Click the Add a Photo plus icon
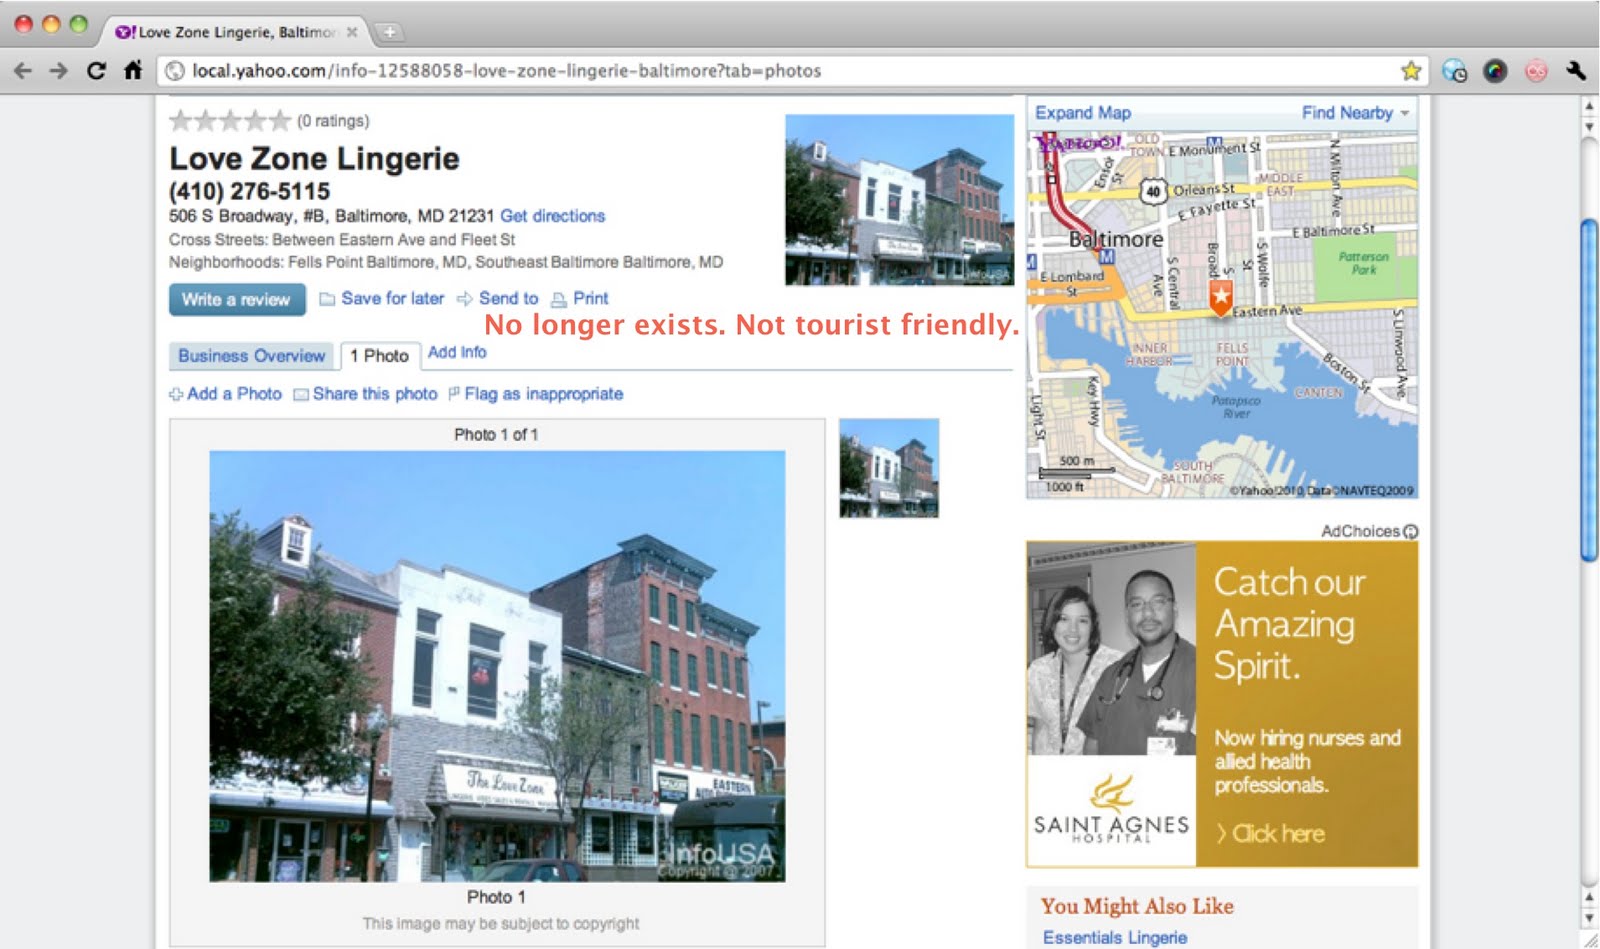The width and height of the screenshot is (1600, 949). click(176, 395)
